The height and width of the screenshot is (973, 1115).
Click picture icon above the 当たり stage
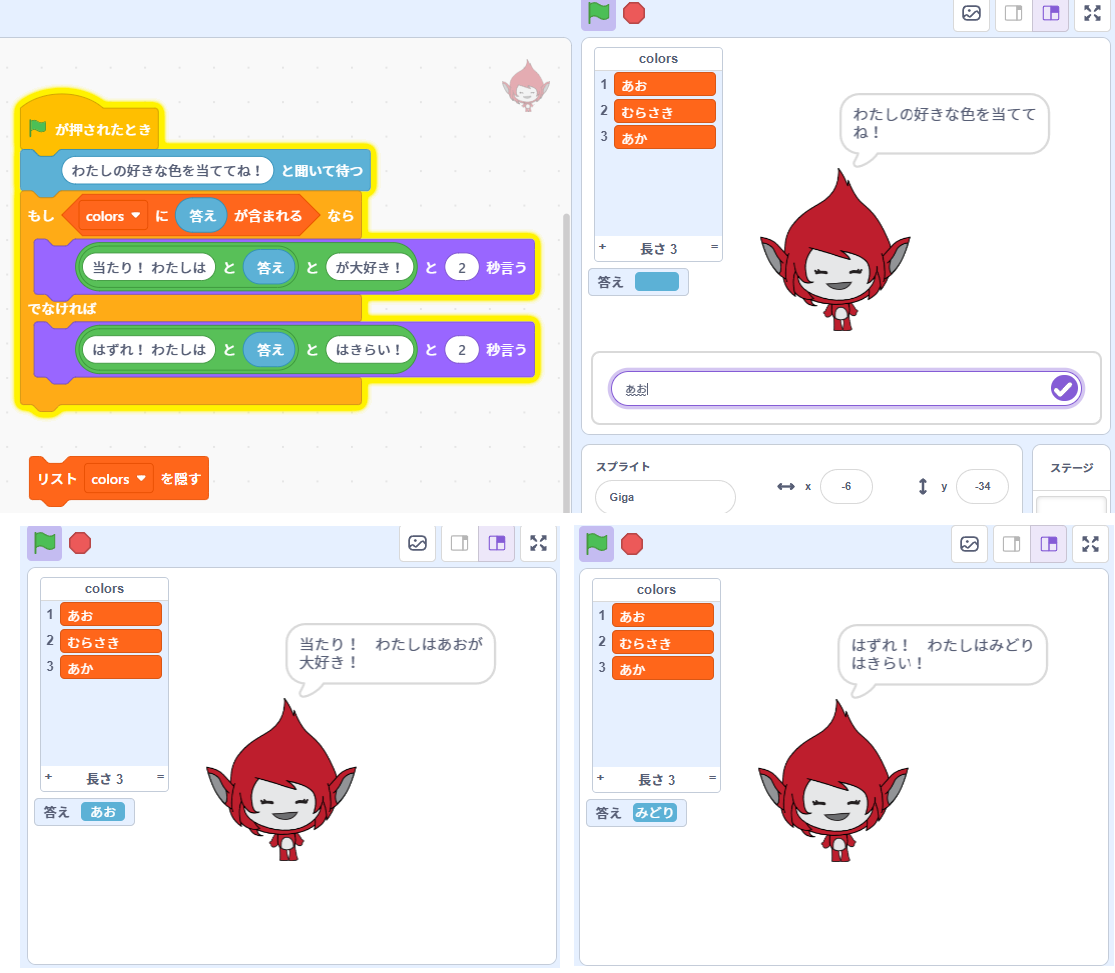[x=417, y=543]
